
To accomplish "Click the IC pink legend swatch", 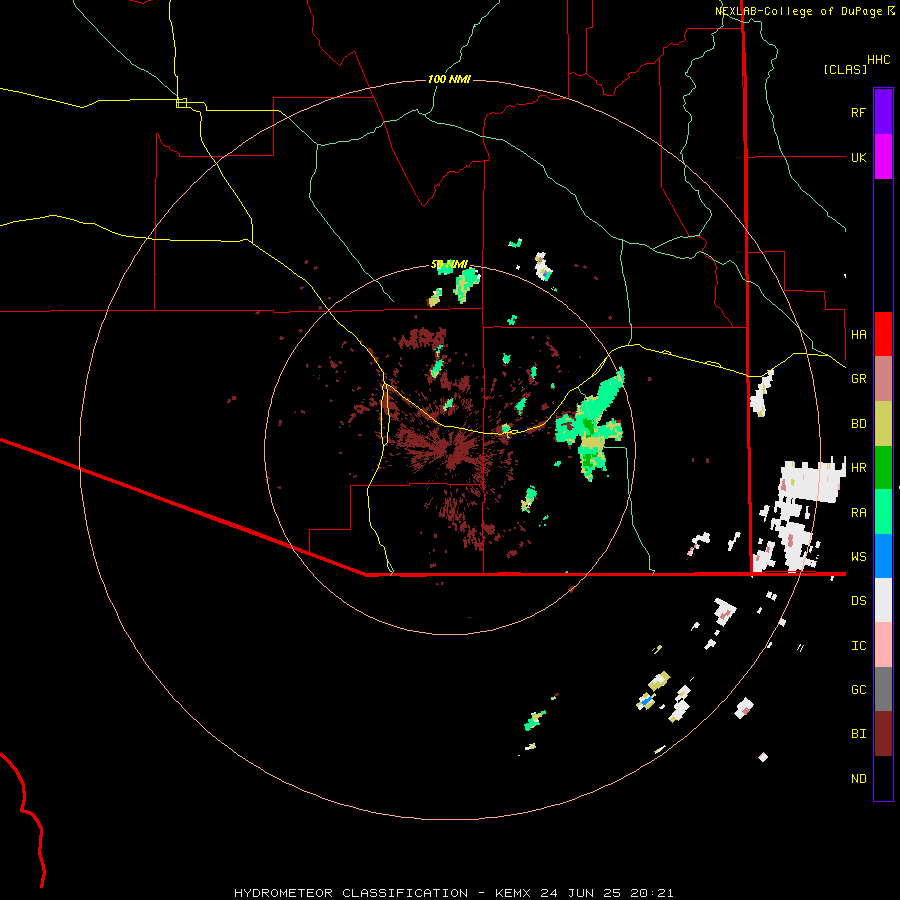I will pyautogui.click(x=883, y=645).
